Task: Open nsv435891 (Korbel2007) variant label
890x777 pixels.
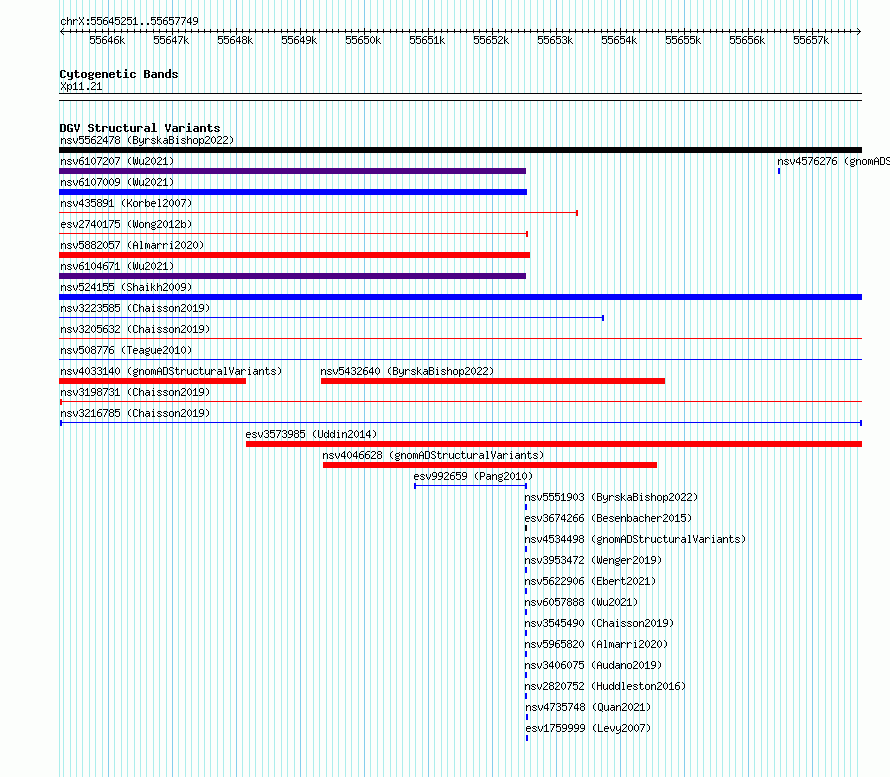Action: pos(126,203)
